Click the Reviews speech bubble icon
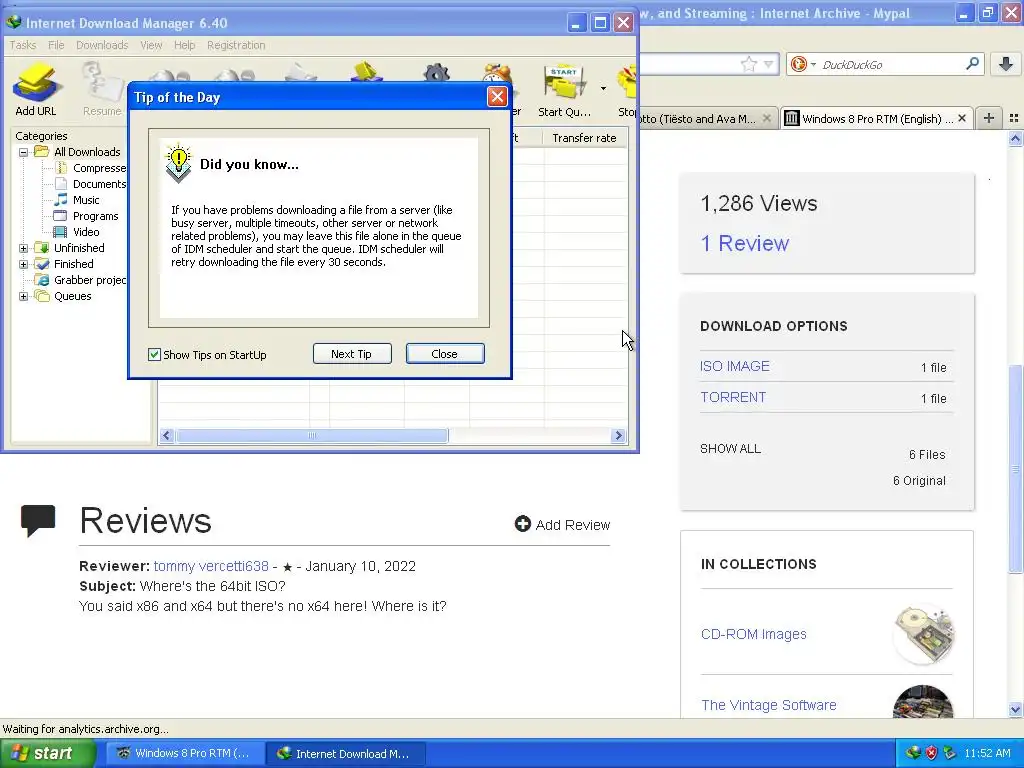 coord(38,520)
